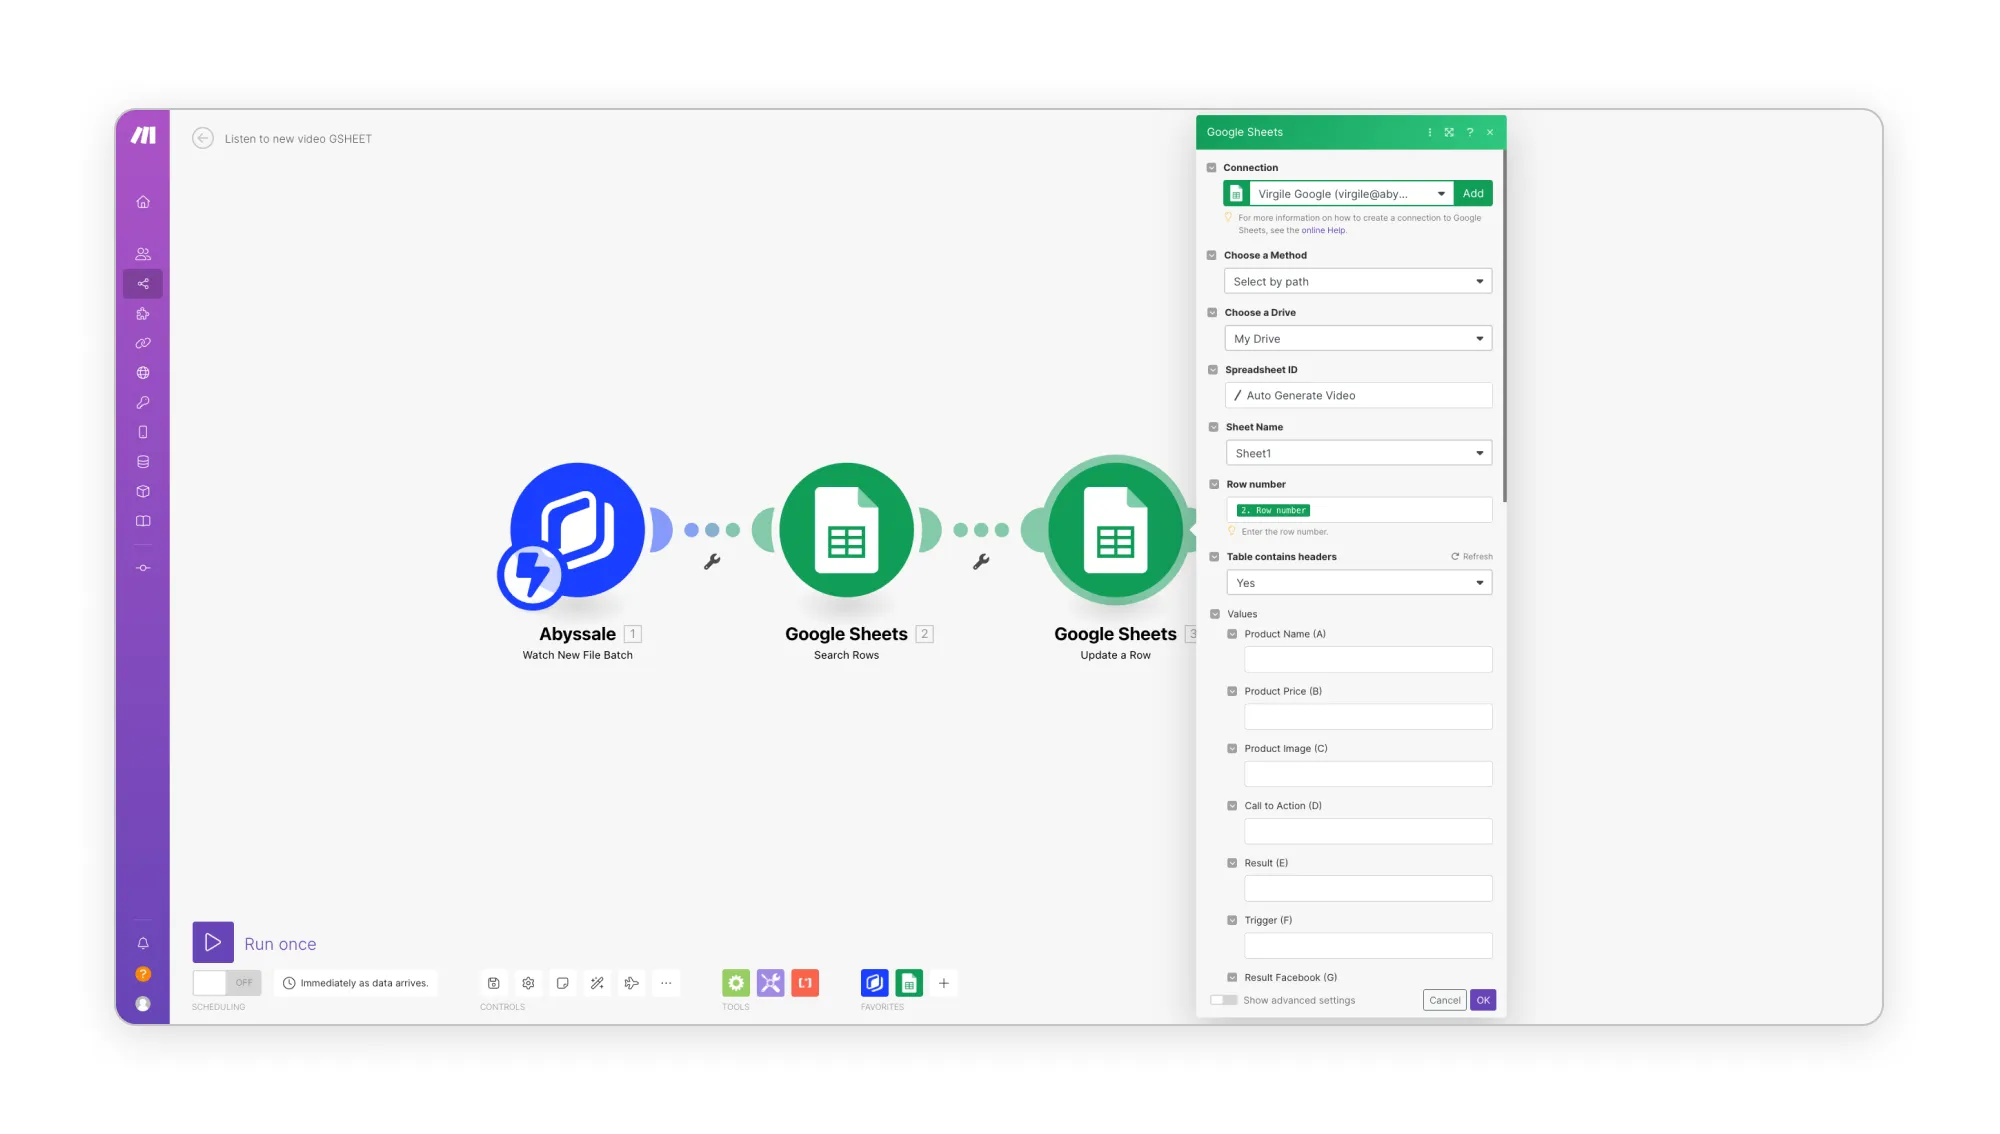Click the save scenario icon in controls
The height and width of the screenshot is (1134, 2000).
tap(493, 983)
